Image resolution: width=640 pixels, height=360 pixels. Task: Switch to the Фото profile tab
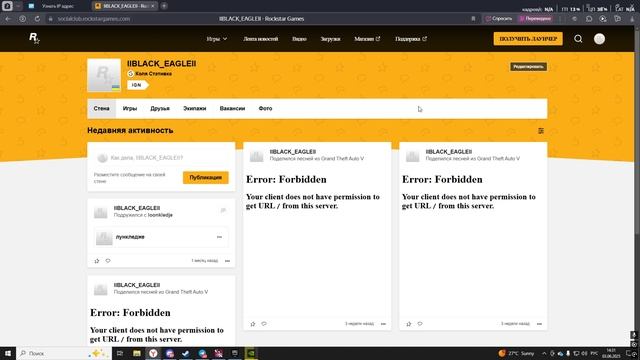265,109
